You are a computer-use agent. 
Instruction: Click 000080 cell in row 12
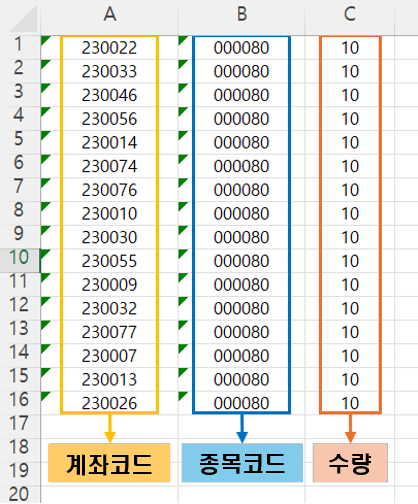tap(242, 308)
